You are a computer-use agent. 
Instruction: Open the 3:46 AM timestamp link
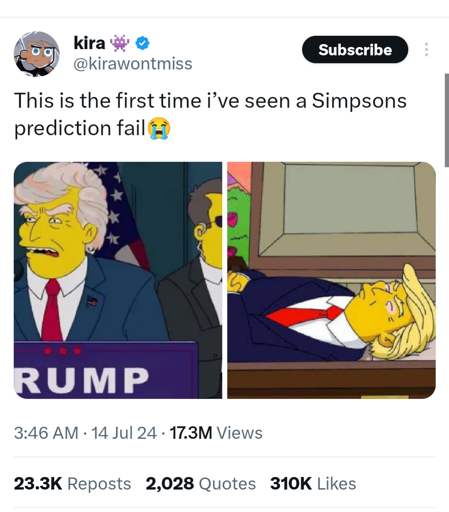(46, 433)
